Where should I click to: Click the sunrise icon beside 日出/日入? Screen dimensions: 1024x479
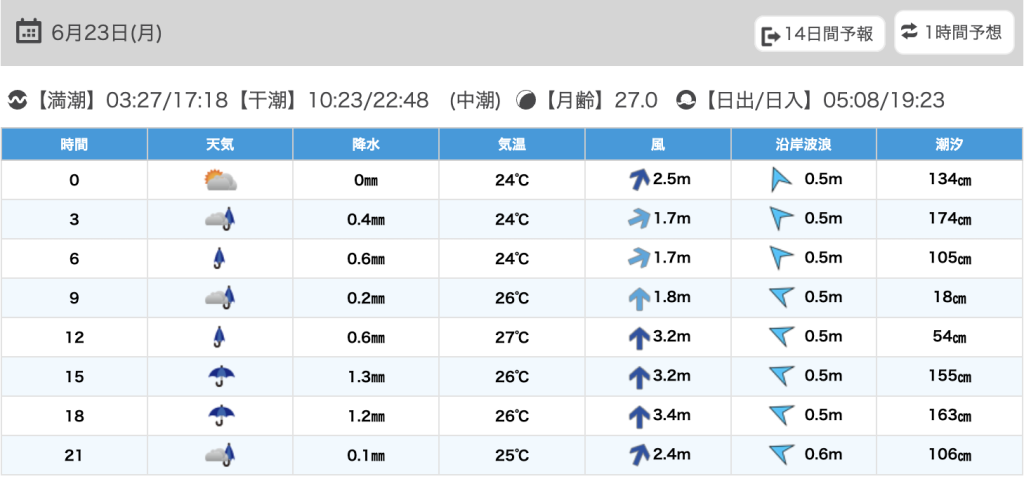[686, 101]
